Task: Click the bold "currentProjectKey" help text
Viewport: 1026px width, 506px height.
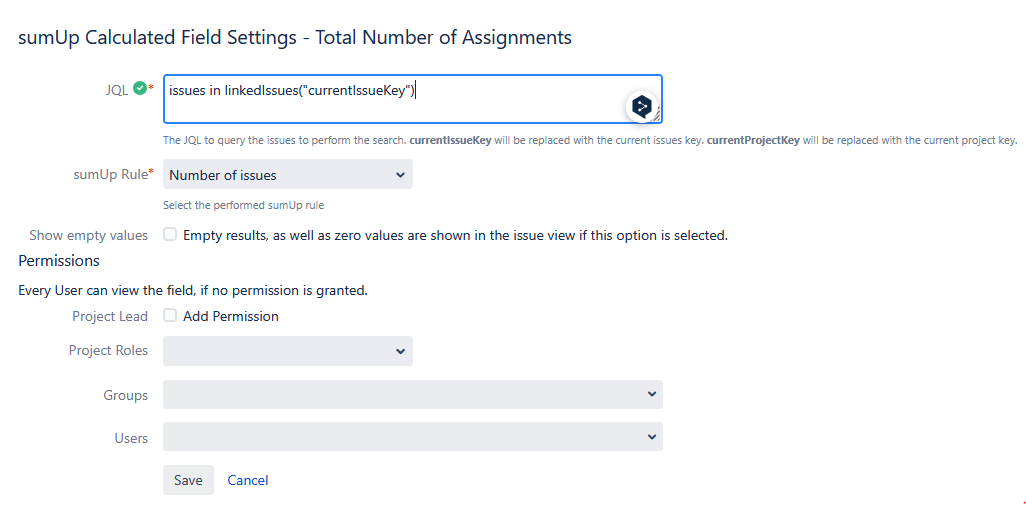Action: coord(754,140)
